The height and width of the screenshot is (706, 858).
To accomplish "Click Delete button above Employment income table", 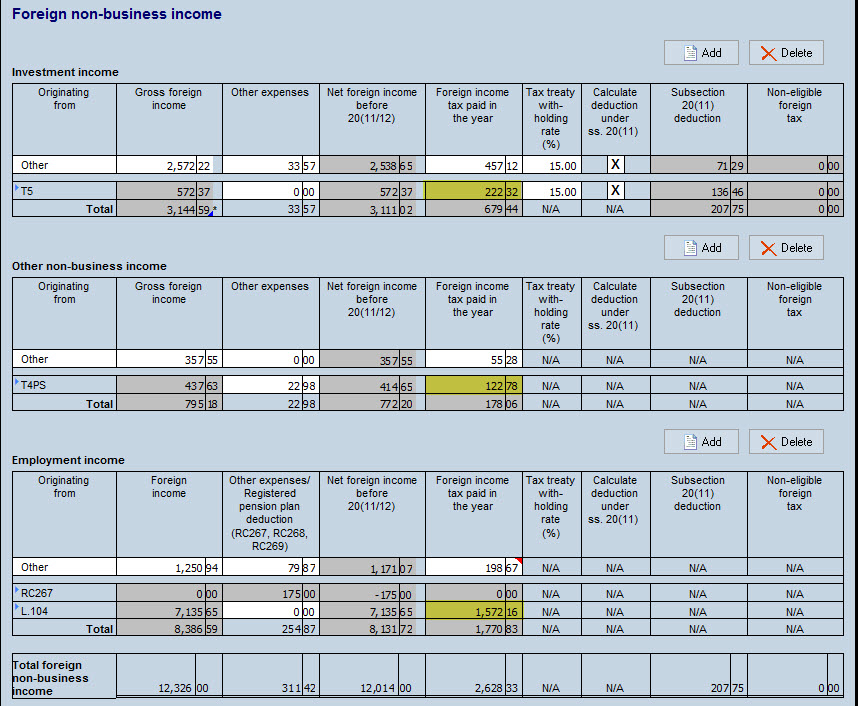I will tap(785, 442).
